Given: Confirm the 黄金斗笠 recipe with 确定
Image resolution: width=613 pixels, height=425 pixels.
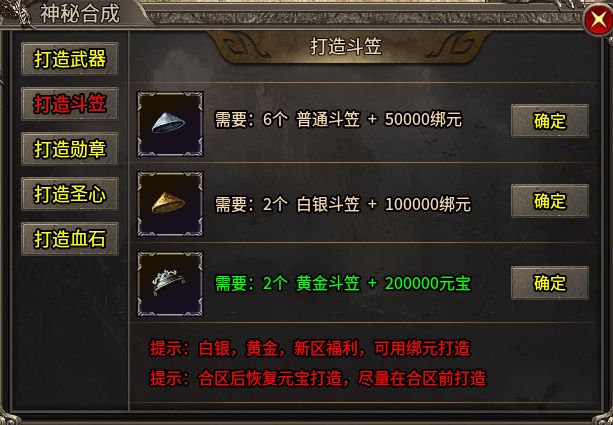Looking at the screenshot, I should click(550, 283).
